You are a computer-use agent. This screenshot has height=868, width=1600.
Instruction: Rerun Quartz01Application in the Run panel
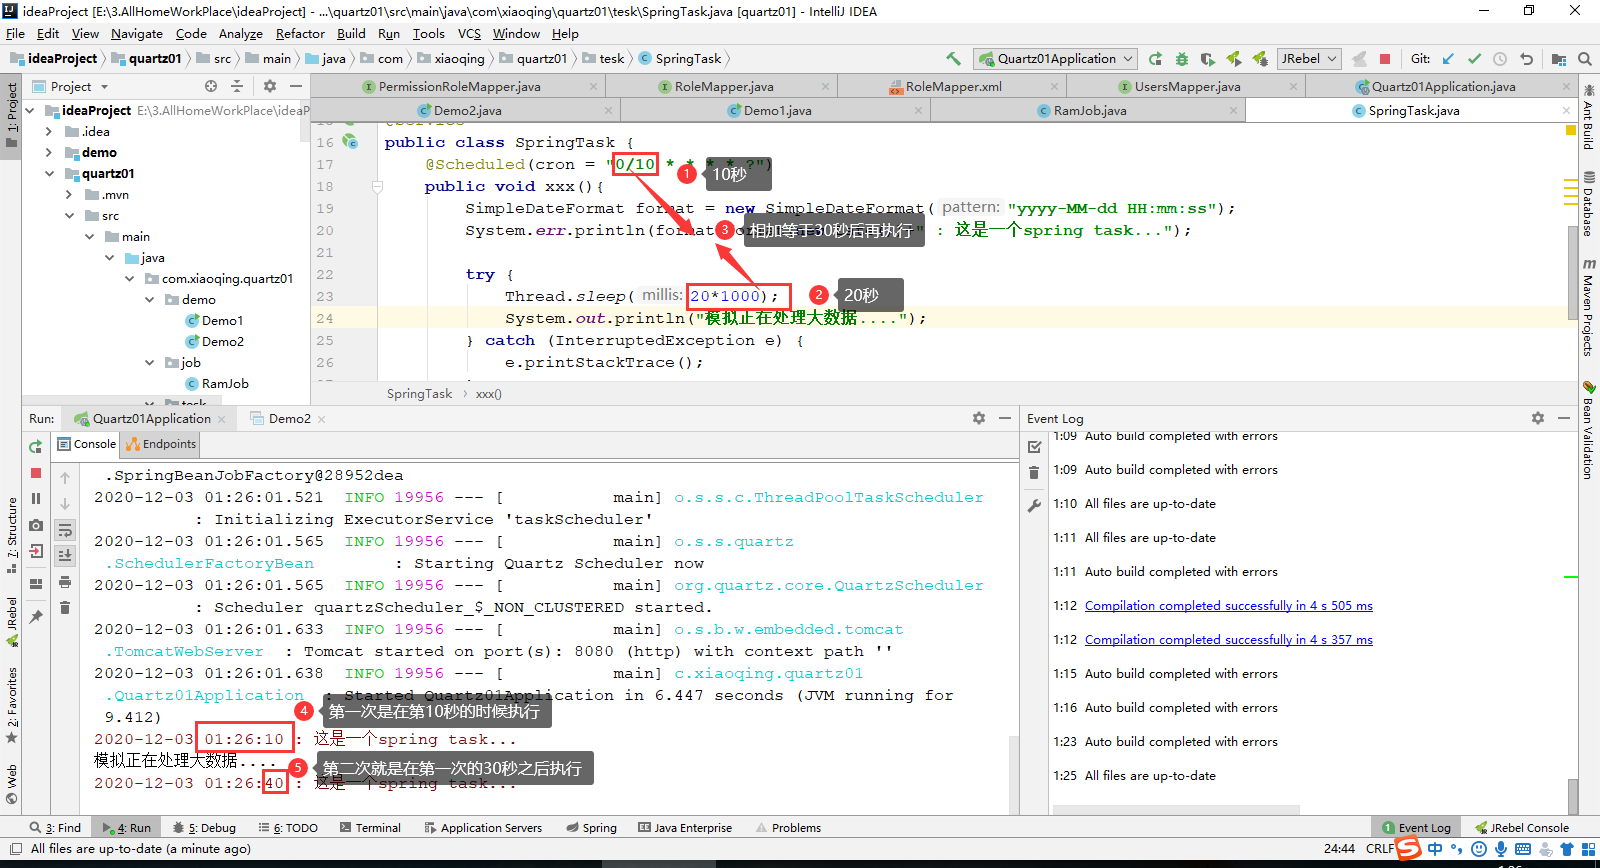point(36,447)
